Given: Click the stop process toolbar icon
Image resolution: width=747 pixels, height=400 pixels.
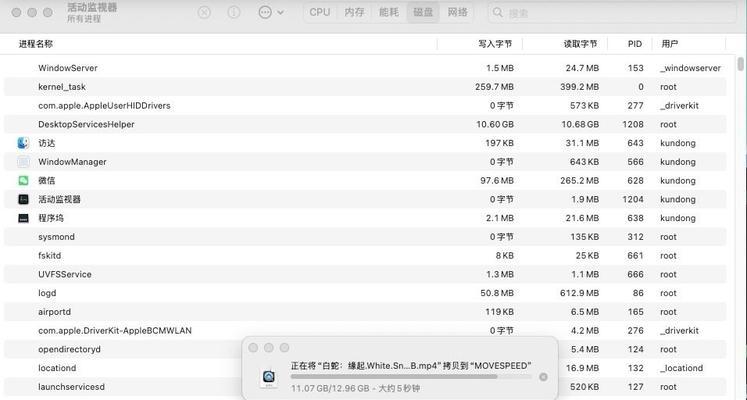Looking at the screenshot, I should 204,12.
